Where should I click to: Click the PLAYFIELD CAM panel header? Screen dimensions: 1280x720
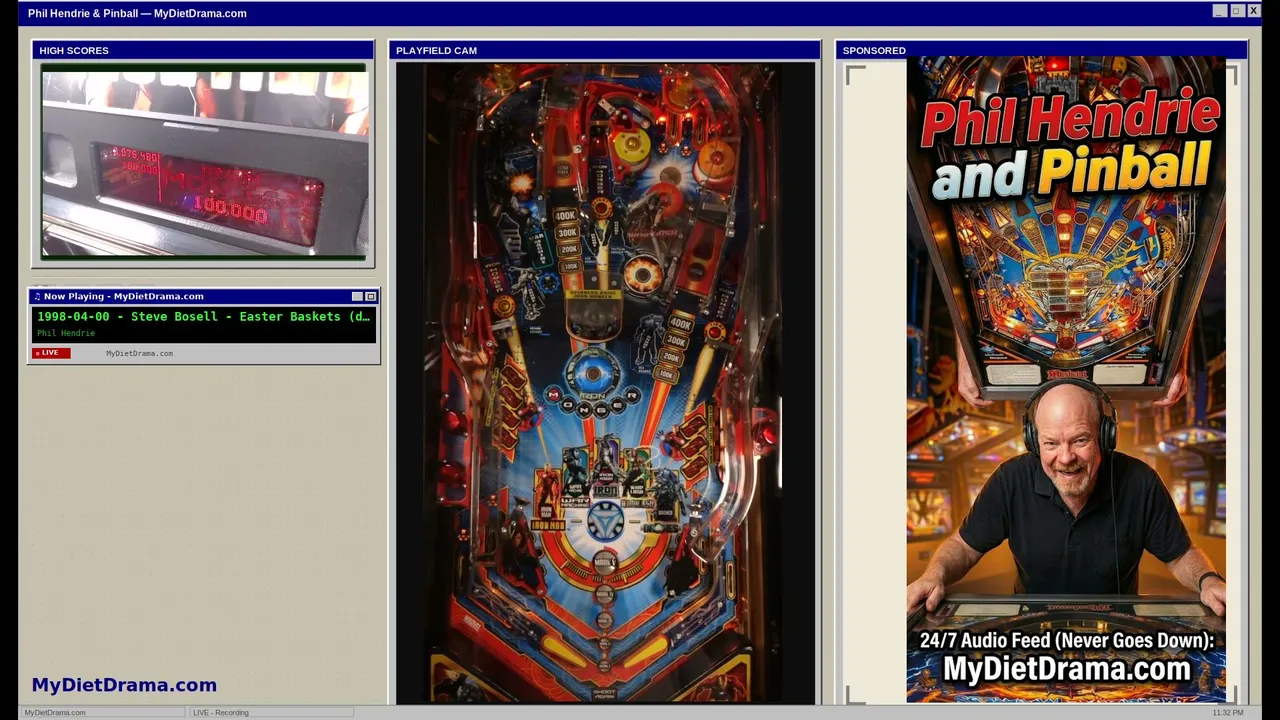click(605, 50)
